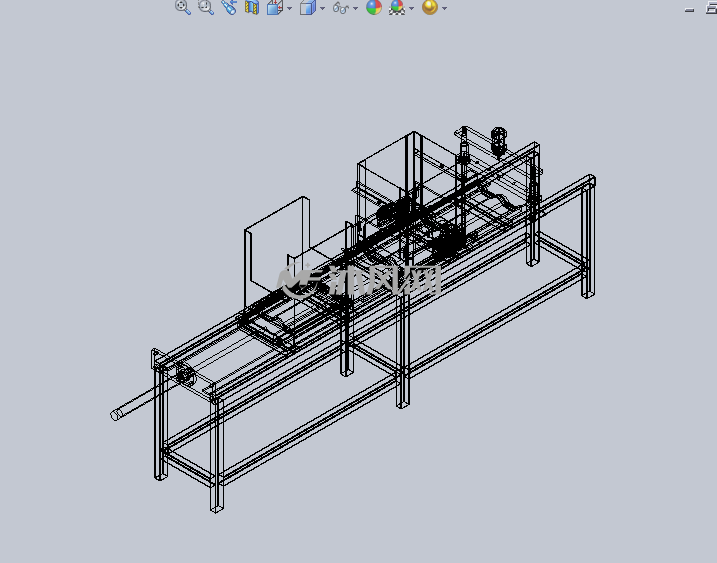Restore the document window
Viewport: 717px width, 563px height.
pyautogui.click(x=712, y=8)
